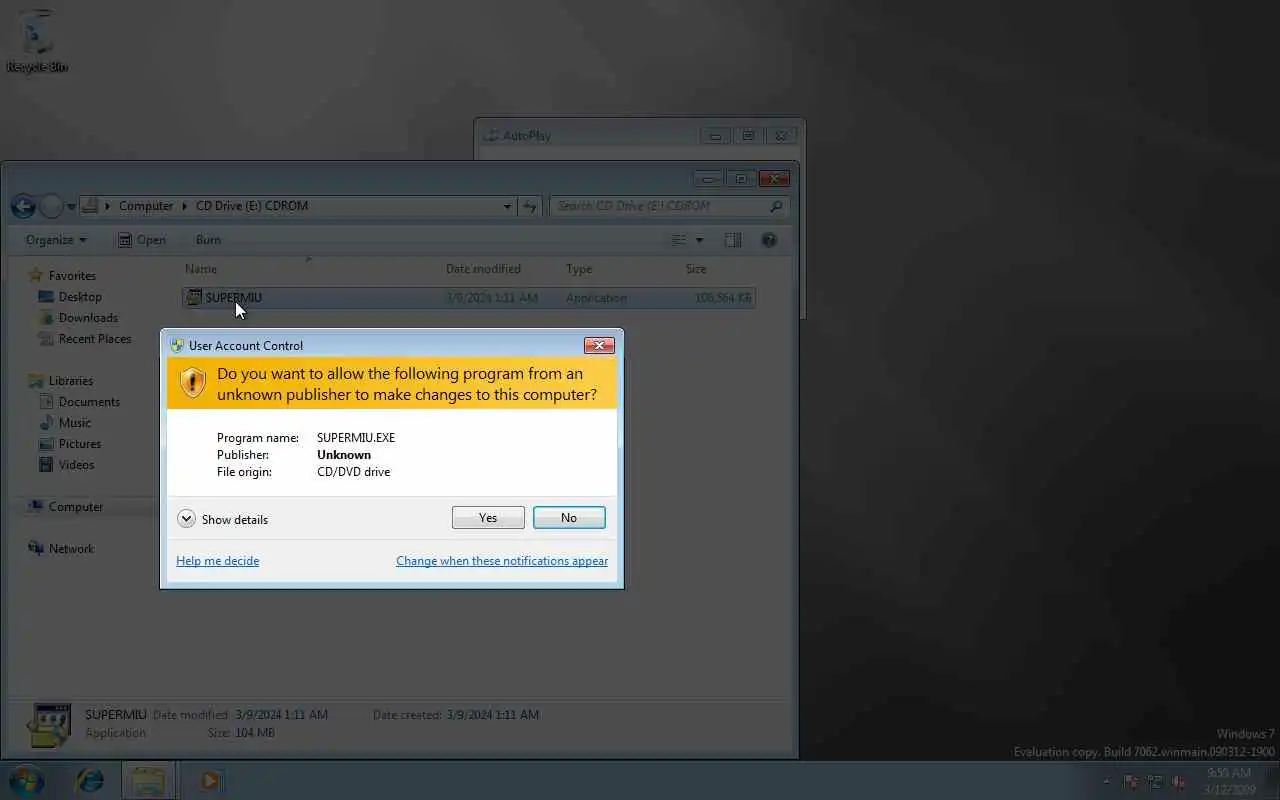Select the SUPERMIU file row

tap(468, 297)
